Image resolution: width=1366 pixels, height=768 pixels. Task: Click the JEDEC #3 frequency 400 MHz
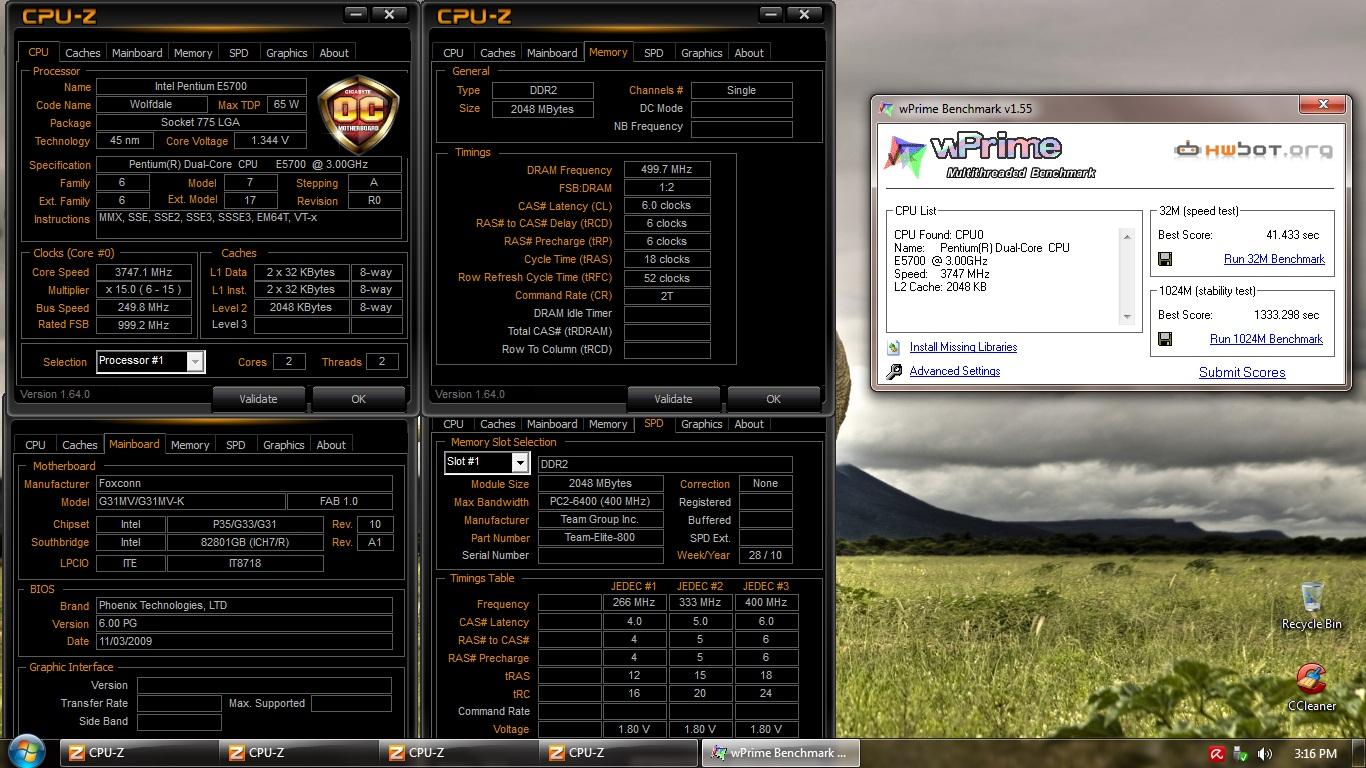[x=766, y=603]
